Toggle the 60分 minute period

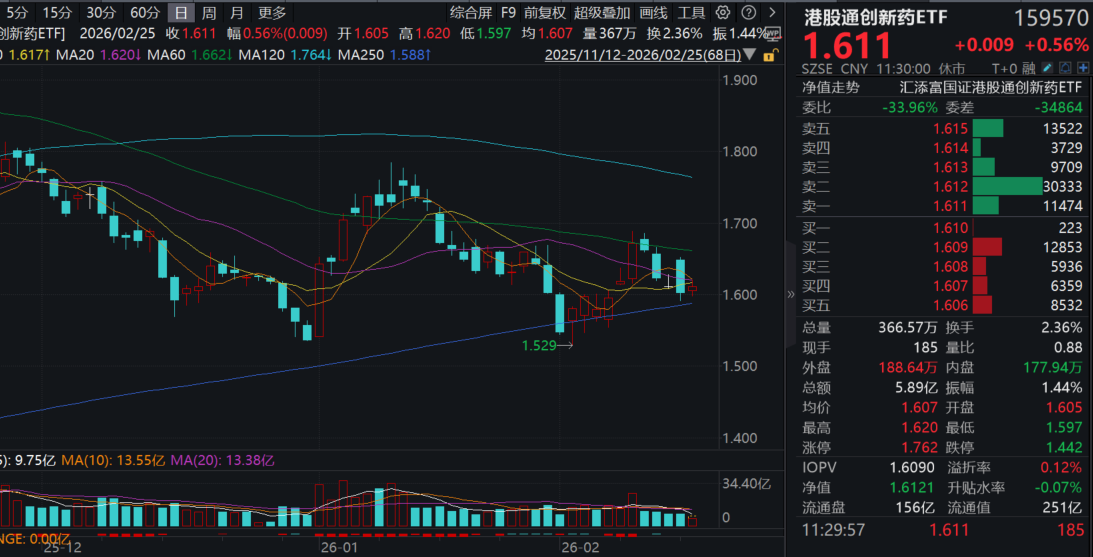point(145,13)
